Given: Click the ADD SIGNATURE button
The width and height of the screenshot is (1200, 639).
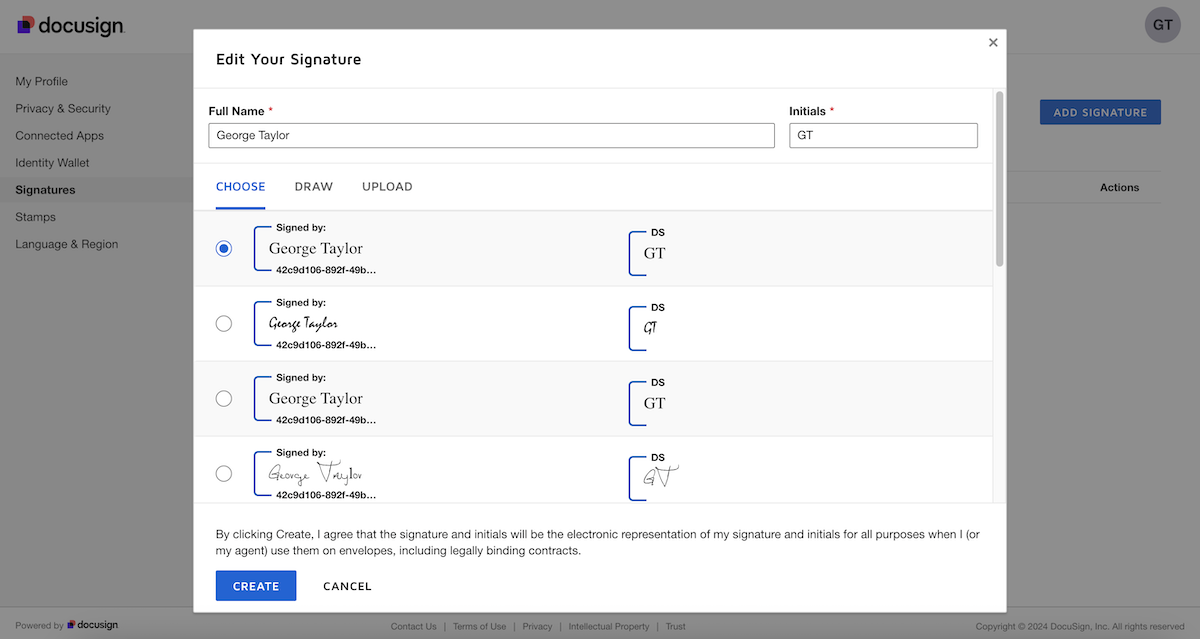Looking at the screenshot, I should 1100,112.
